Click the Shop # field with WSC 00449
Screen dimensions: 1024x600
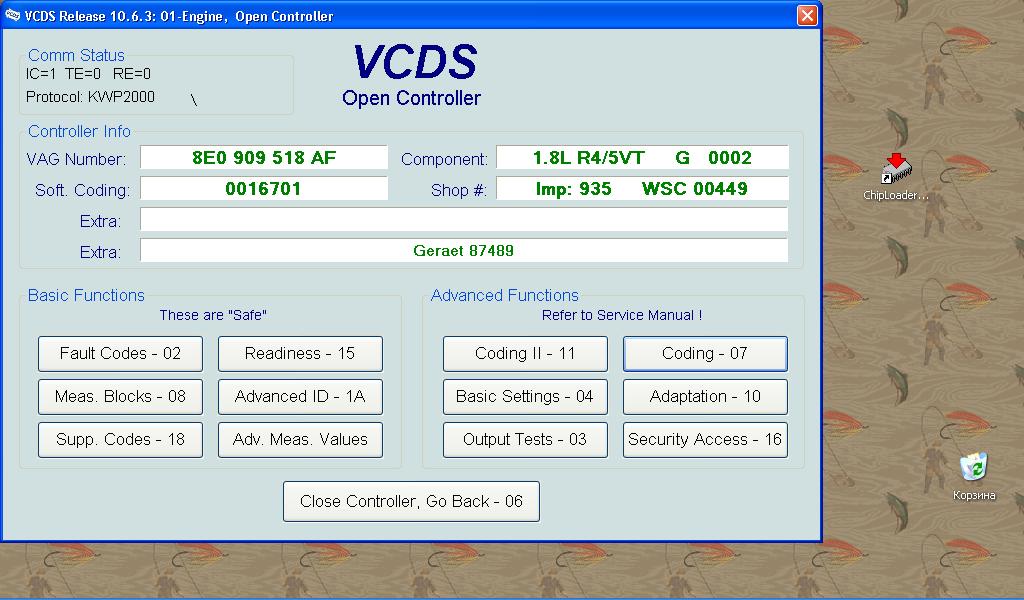click(642, 189)
